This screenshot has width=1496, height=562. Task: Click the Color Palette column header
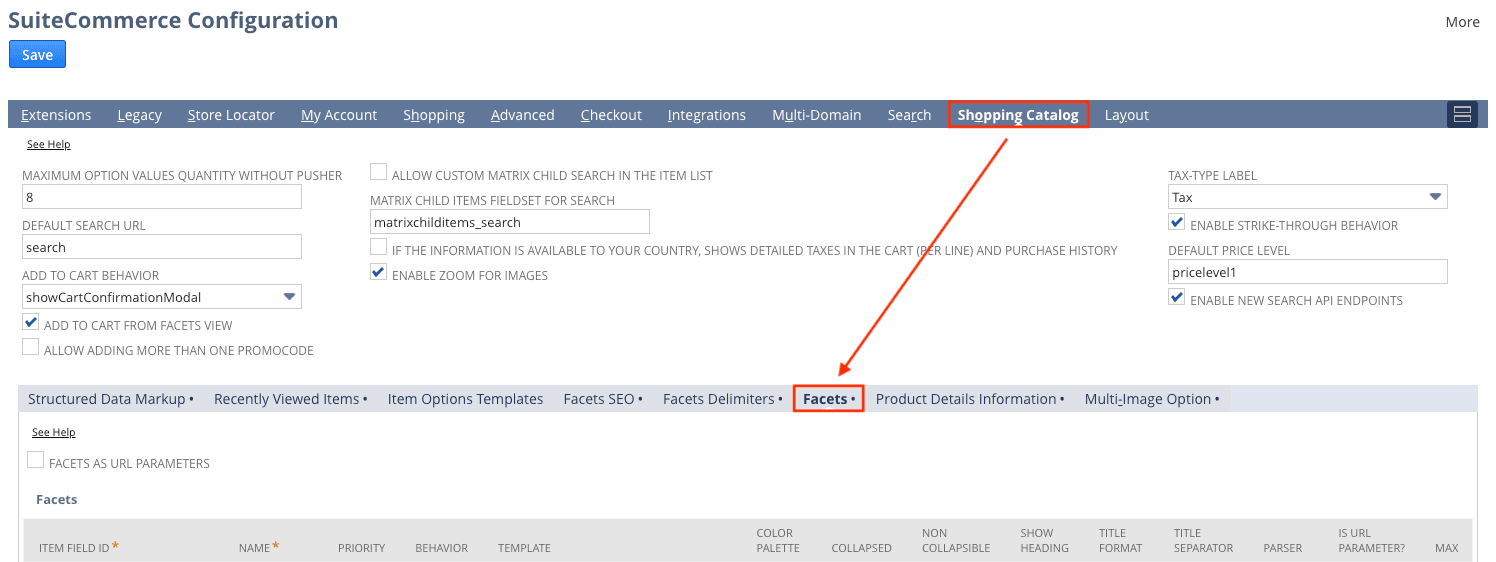click(778, 540)
